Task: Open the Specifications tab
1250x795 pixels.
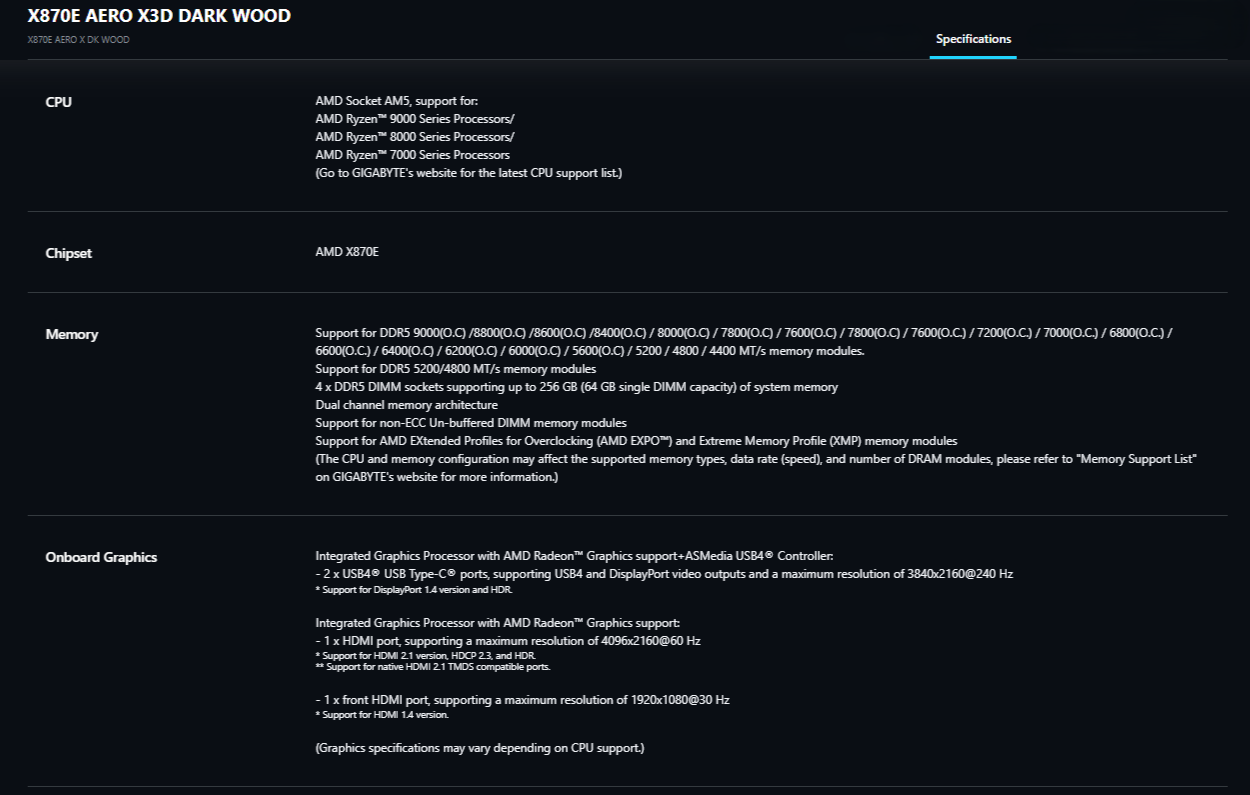Action: [973, 39]
